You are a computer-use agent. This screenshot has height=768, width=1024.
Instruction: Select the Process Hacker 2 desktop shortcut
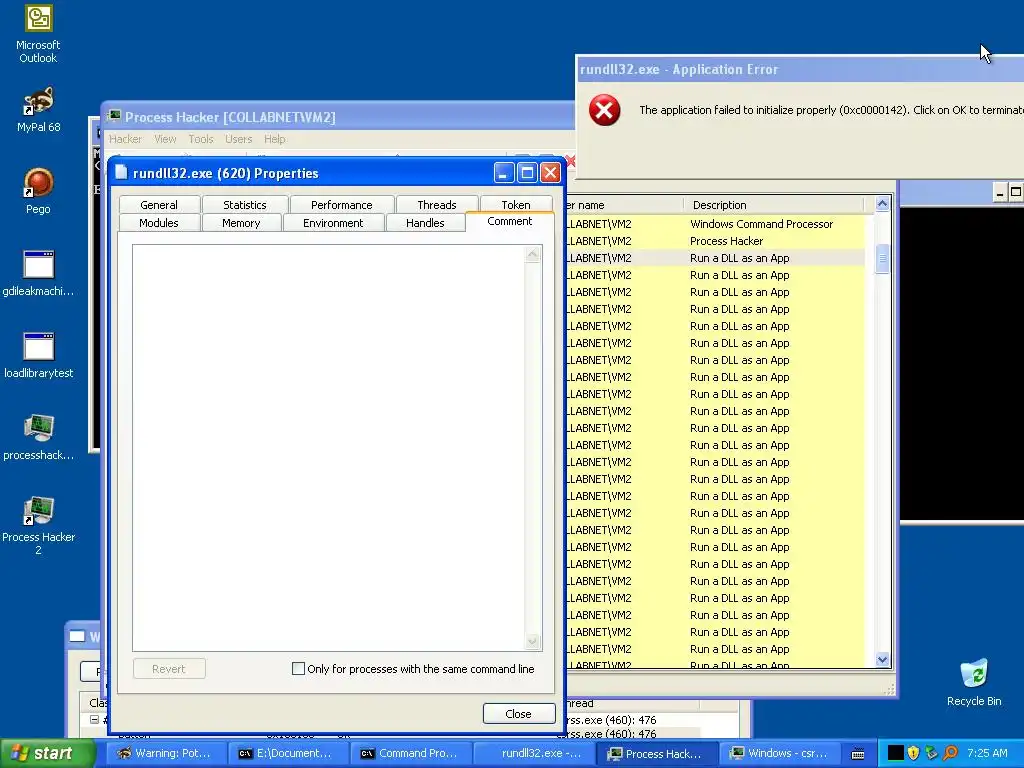click(x=38, y=526)
